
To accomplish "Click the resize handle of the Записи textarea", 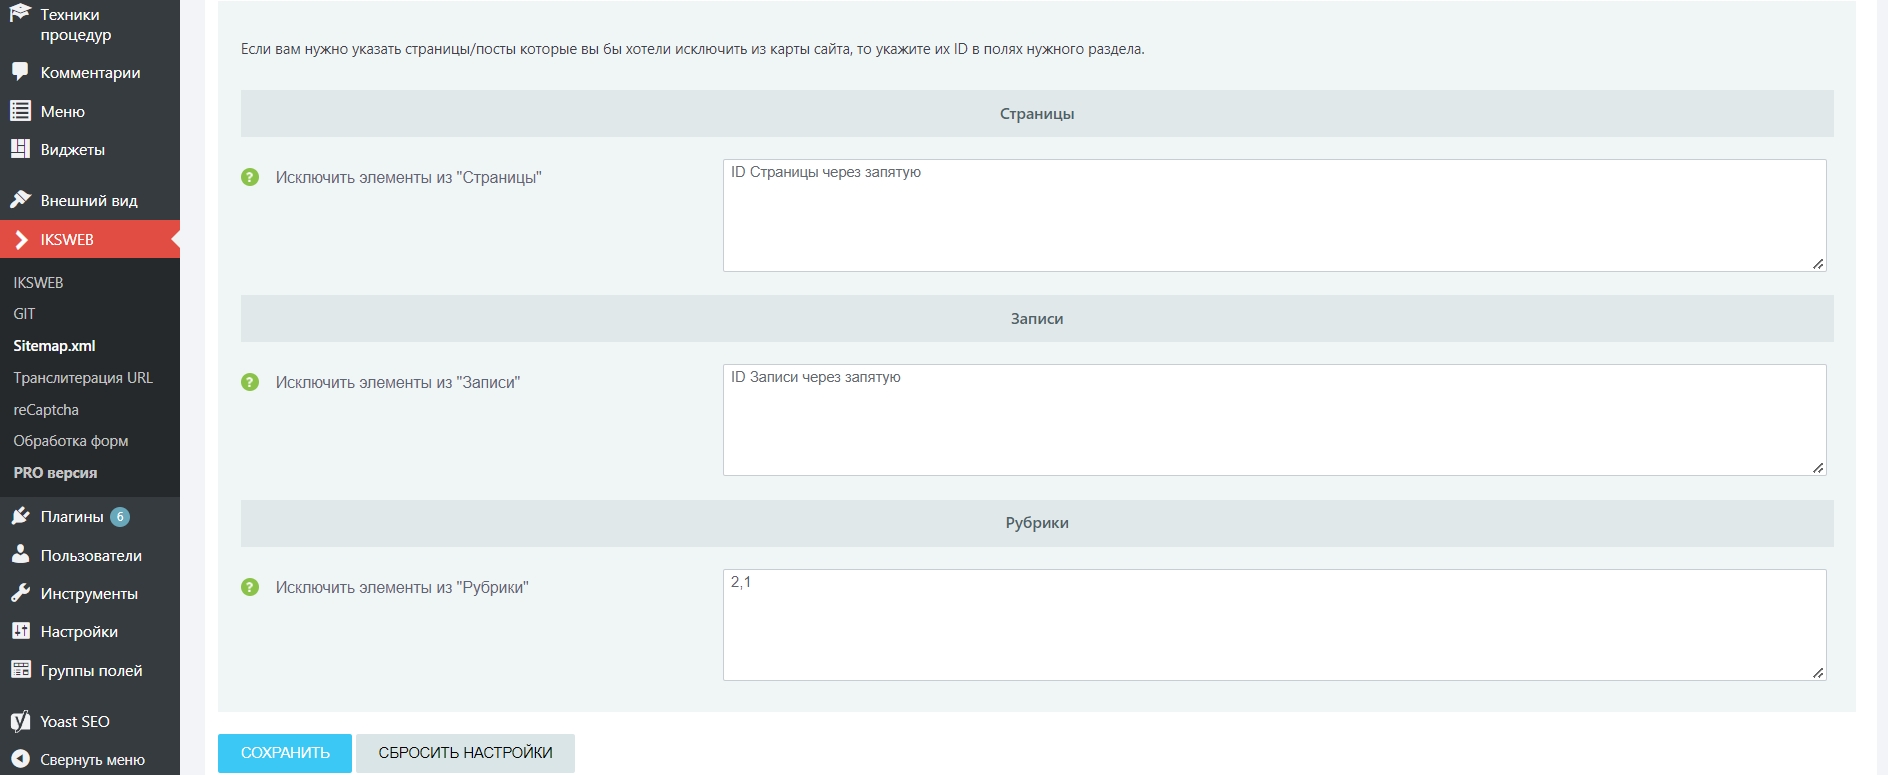I will (x=1818, y=468).
